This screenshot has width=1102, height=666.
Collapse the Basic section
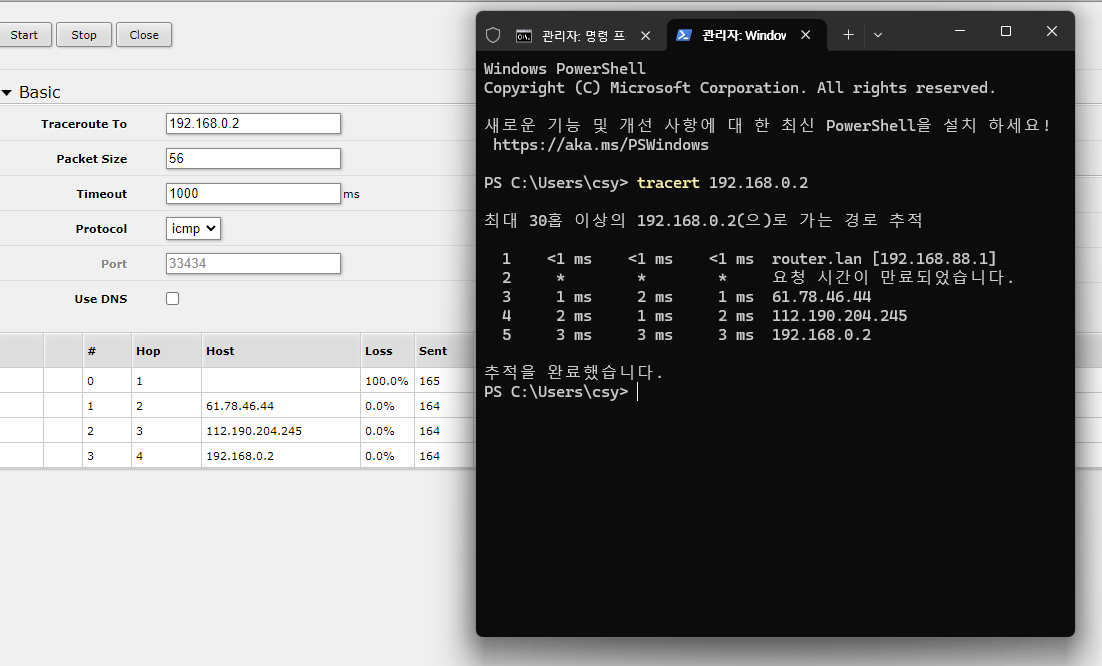click(7, 93)
